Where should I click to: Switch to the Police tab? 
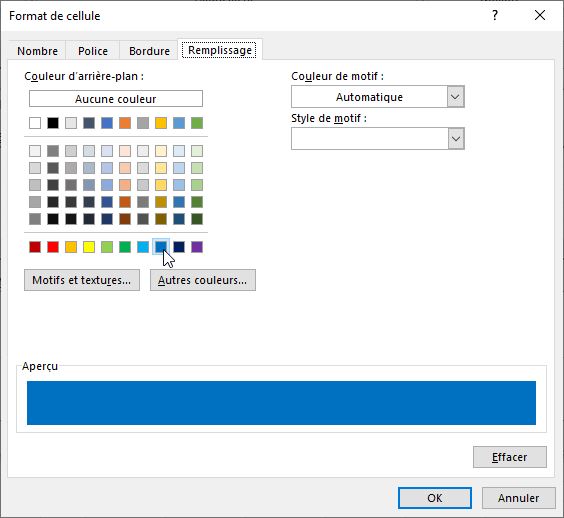pos(93,51)
